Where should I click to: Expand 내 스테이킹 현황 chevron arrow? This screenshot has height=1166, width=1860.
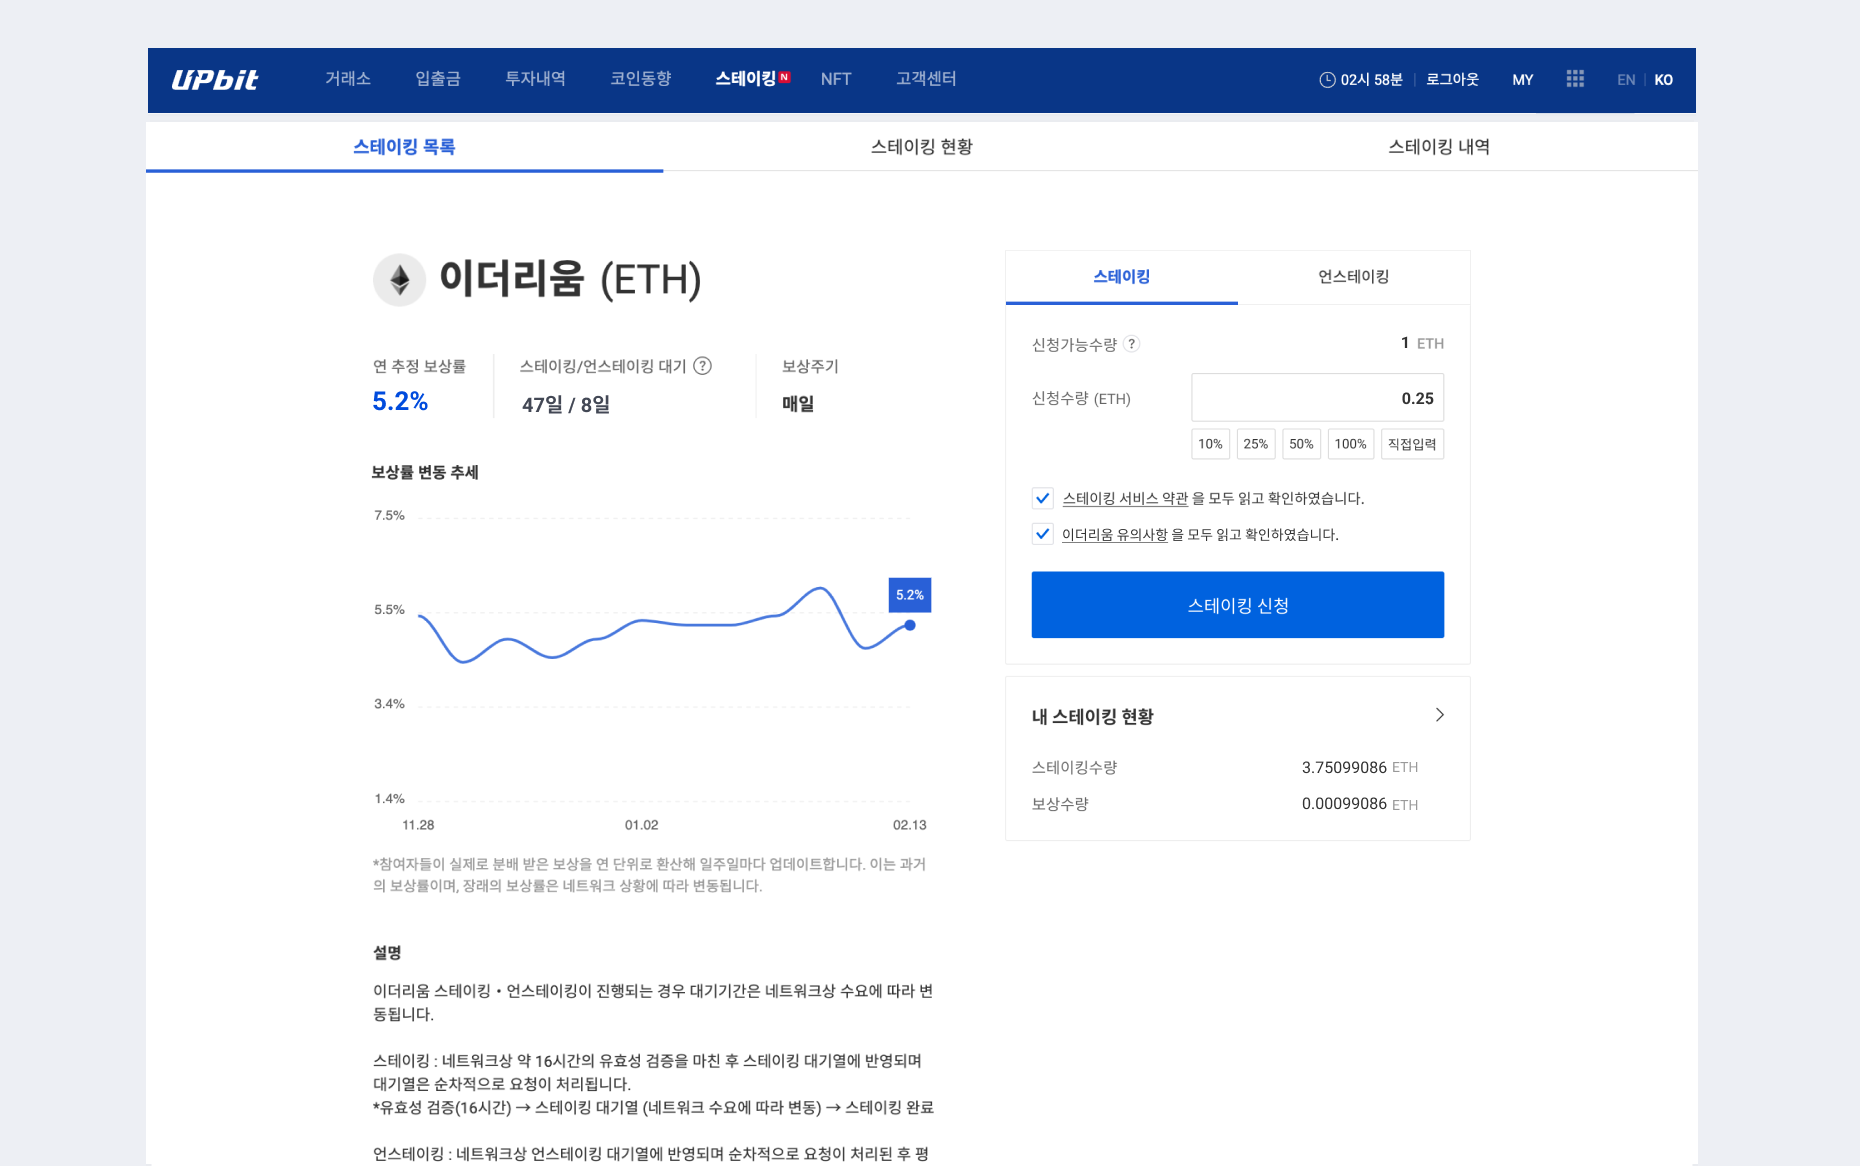(1439, 715)
